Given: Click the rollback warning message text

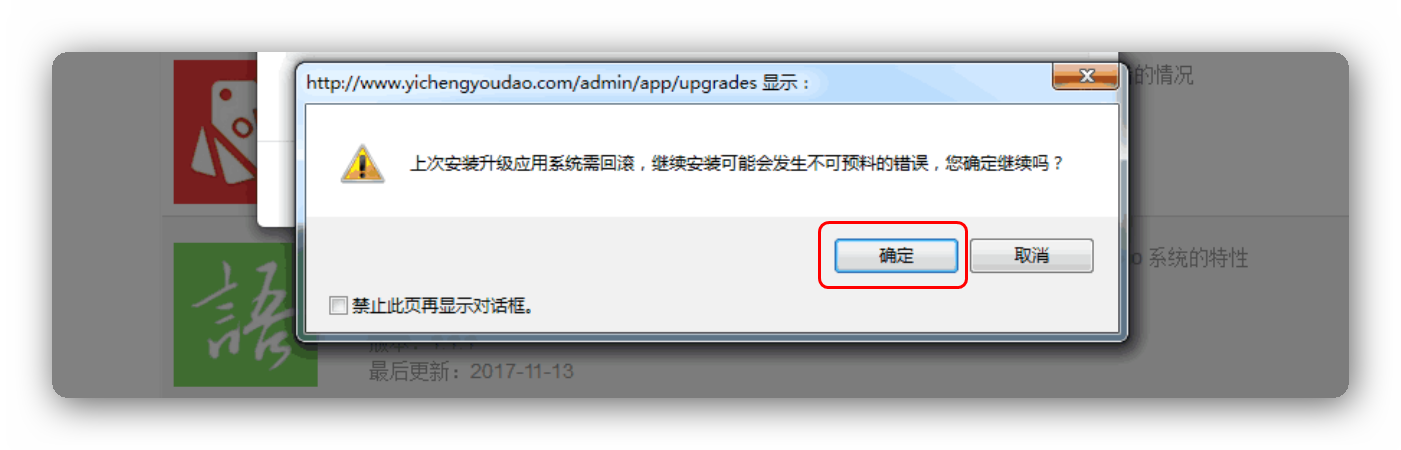Looking at the screenshot, I should tap(736, 162).
